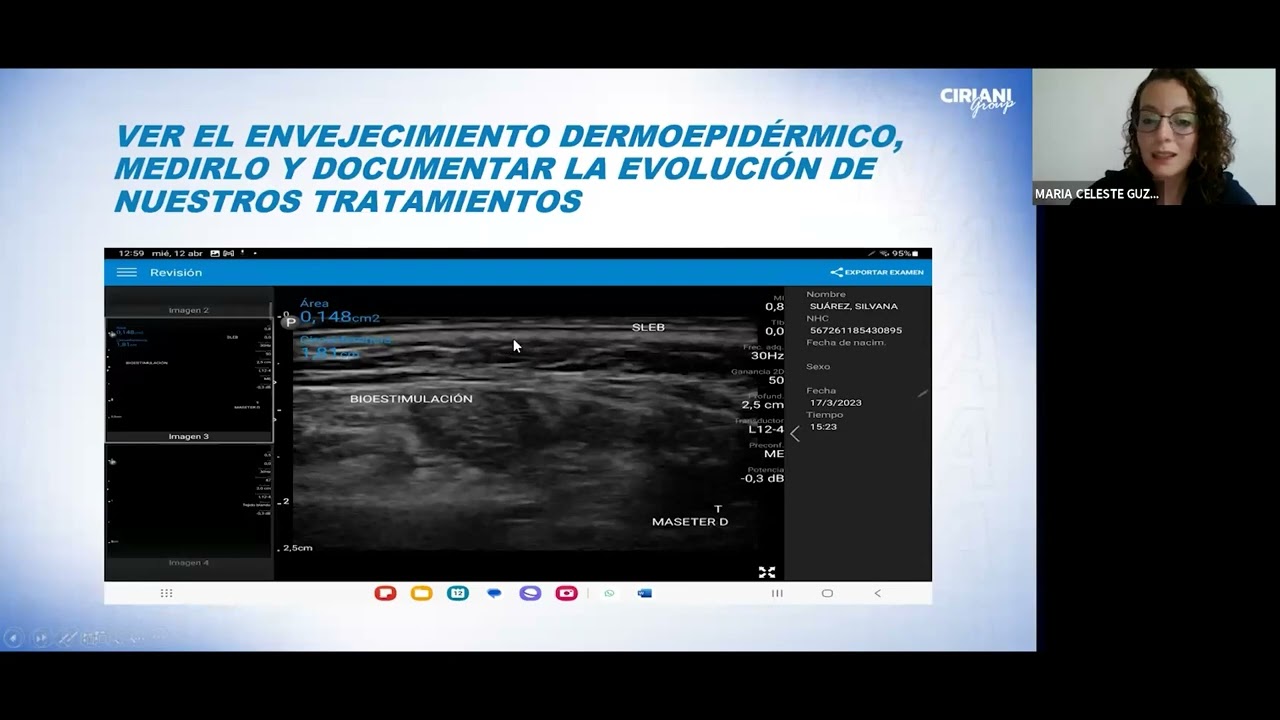Open the tablet app drawer grid

click(166, 593)
